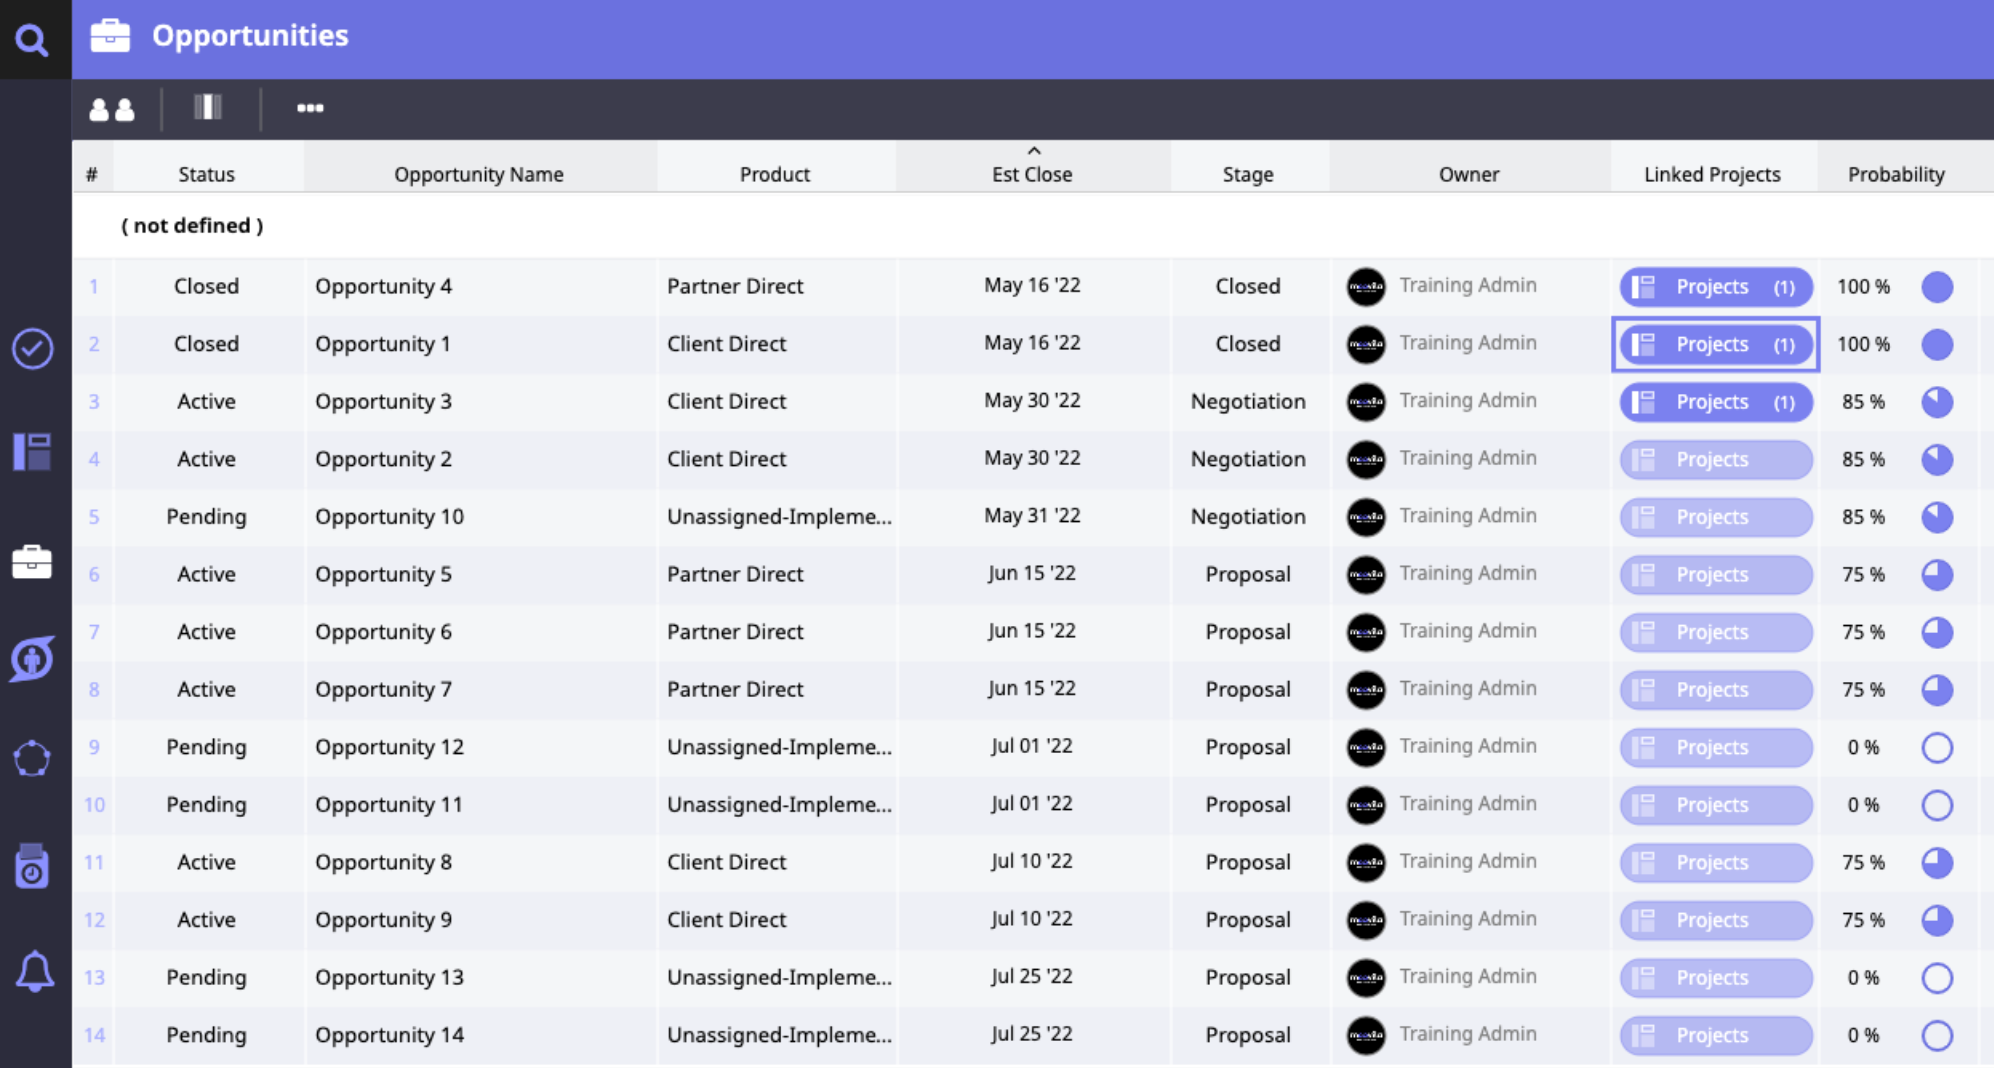This screenshot has height=1068, width=1994.
Task: Open row number 7 link
Action: tap(94, 632)
